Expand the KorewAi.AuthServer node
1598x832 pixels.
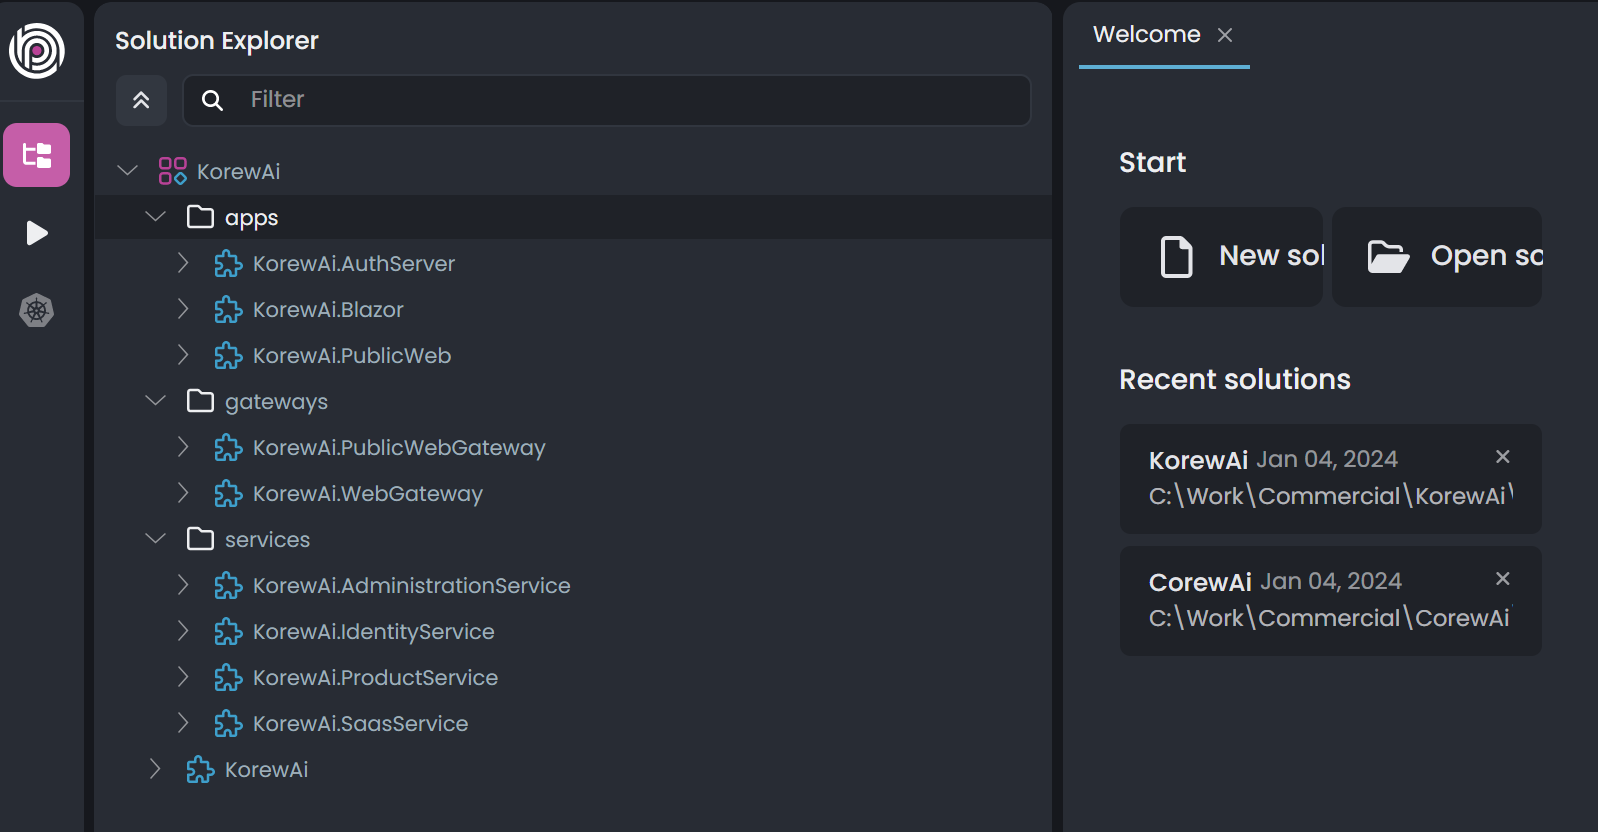pos(183,263)
